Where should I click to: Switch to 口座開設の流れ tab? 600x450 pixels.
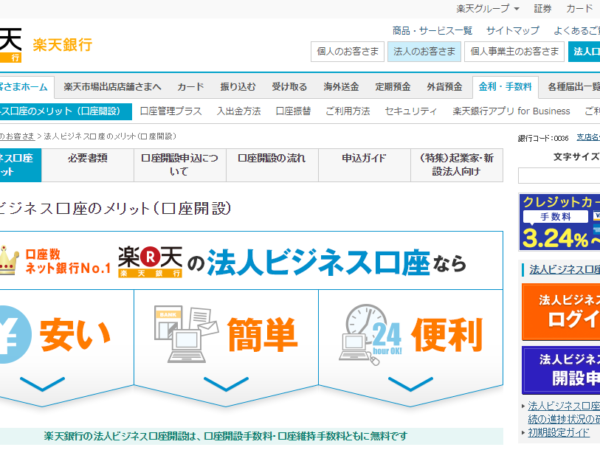coord(272,165)
